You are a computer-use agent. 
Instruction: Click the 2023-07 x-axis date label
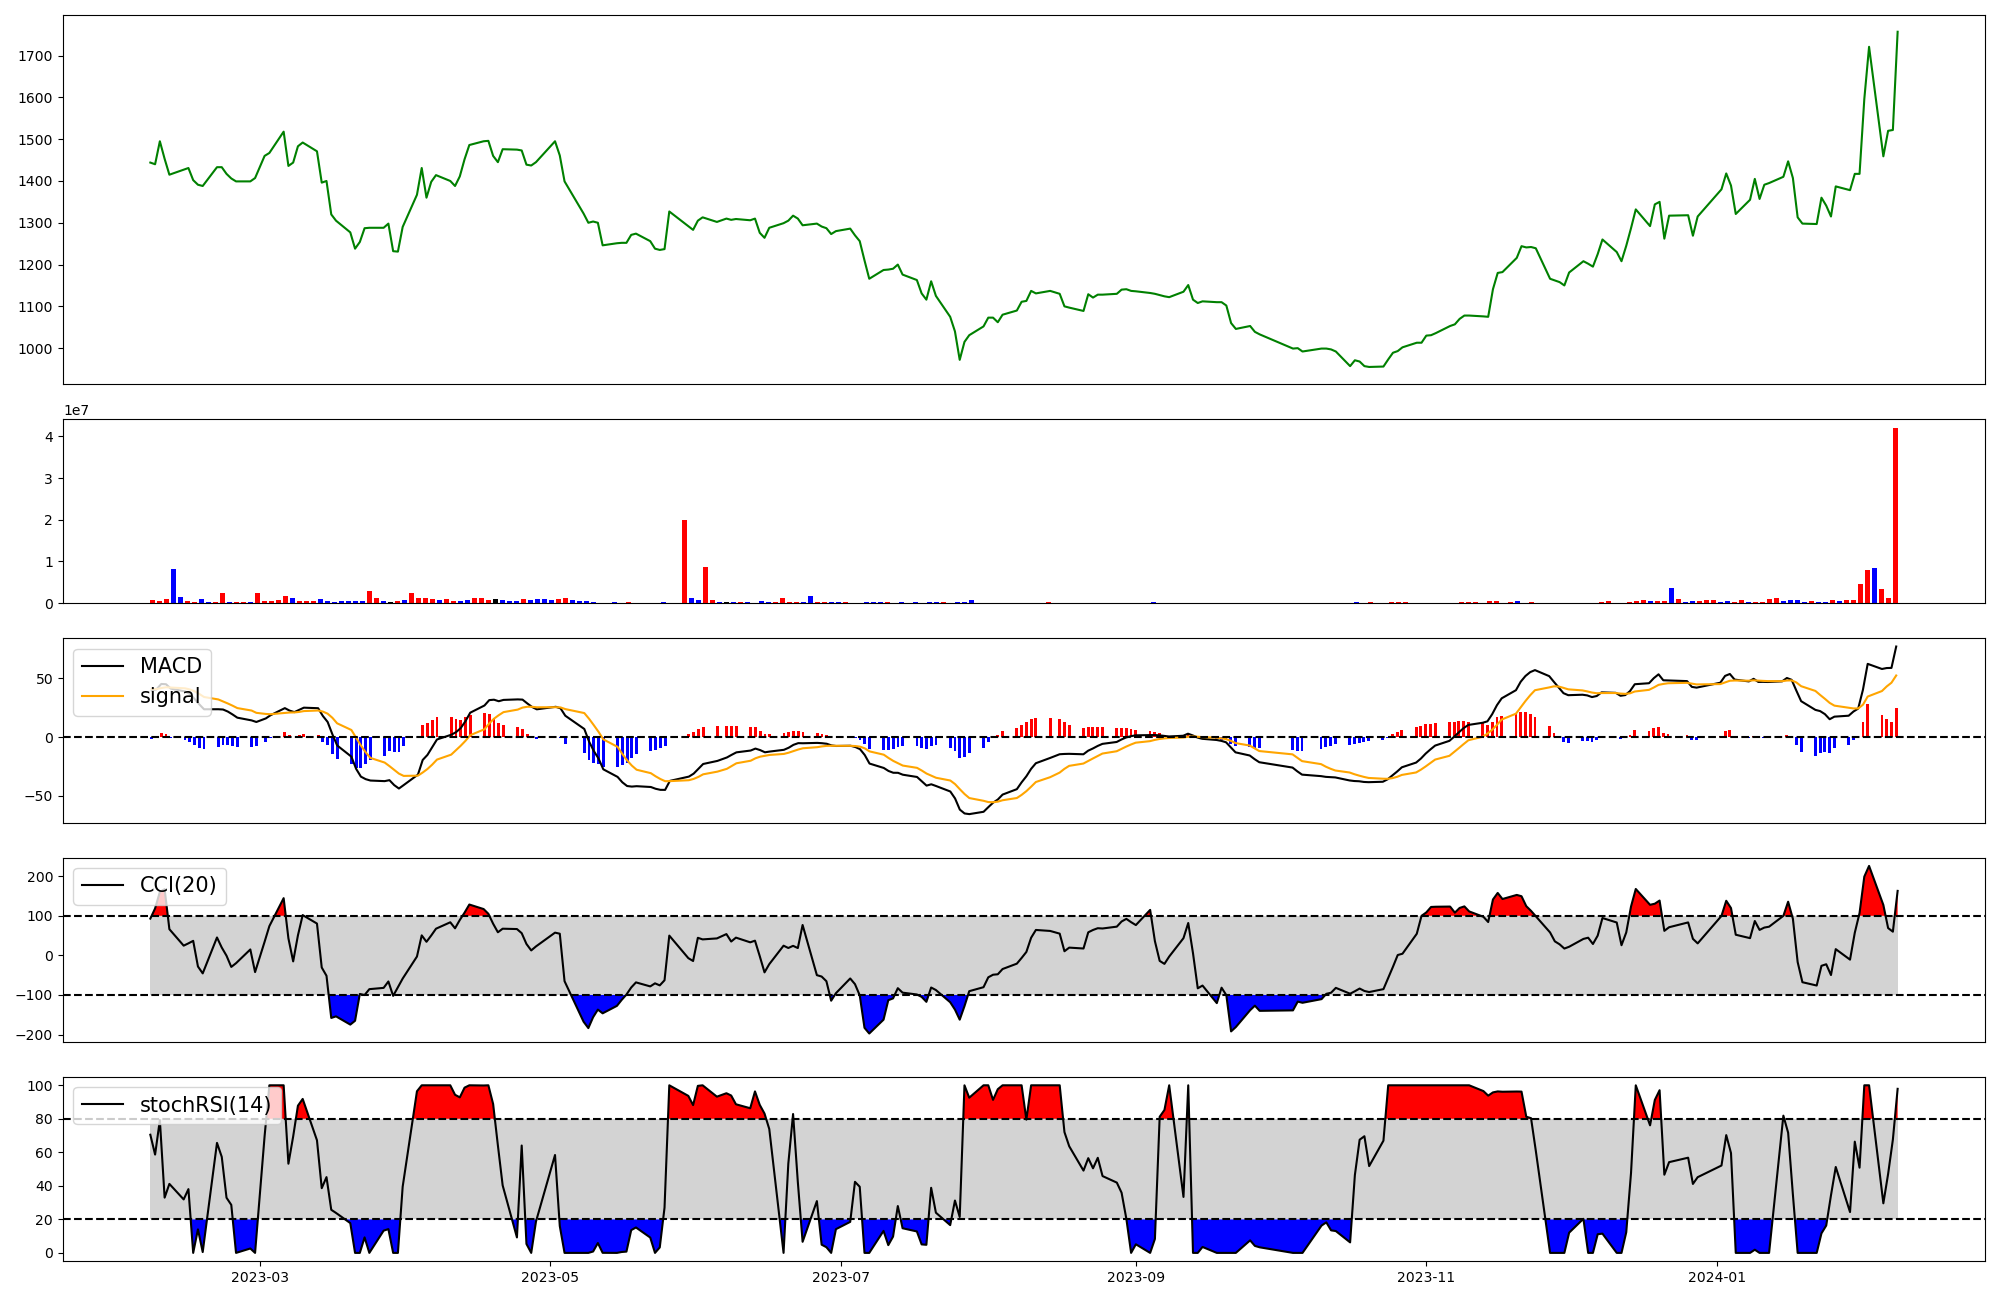pyautogui.click(x=841, y=1277)
